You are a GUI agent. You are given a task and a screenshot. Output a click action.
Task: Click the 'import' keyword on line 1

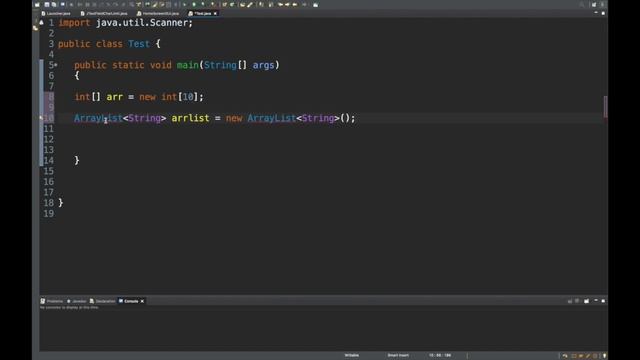click(x=74, y=23)
